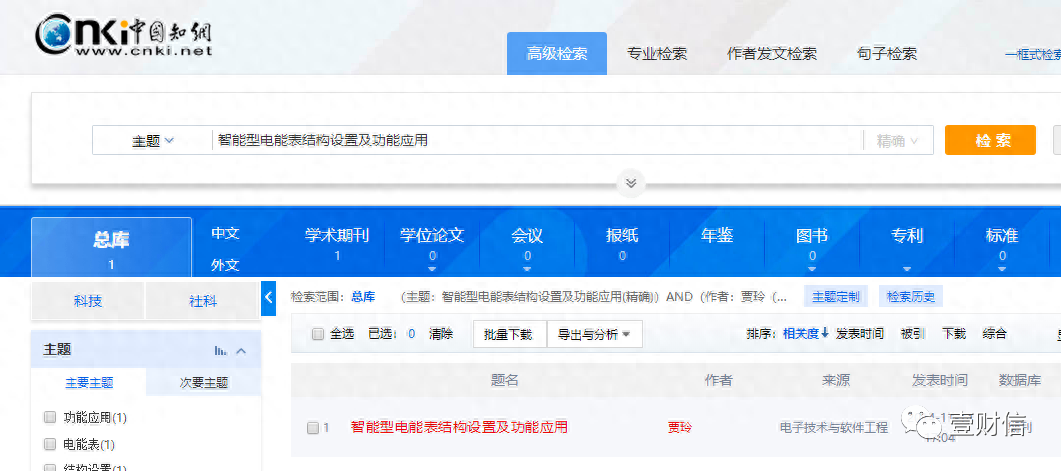Image resolution: width=1061 pixels, height=471 pixels.
Task: Open article 智能型电能表结构设置及功能应用
Action: tap(459, 427)
